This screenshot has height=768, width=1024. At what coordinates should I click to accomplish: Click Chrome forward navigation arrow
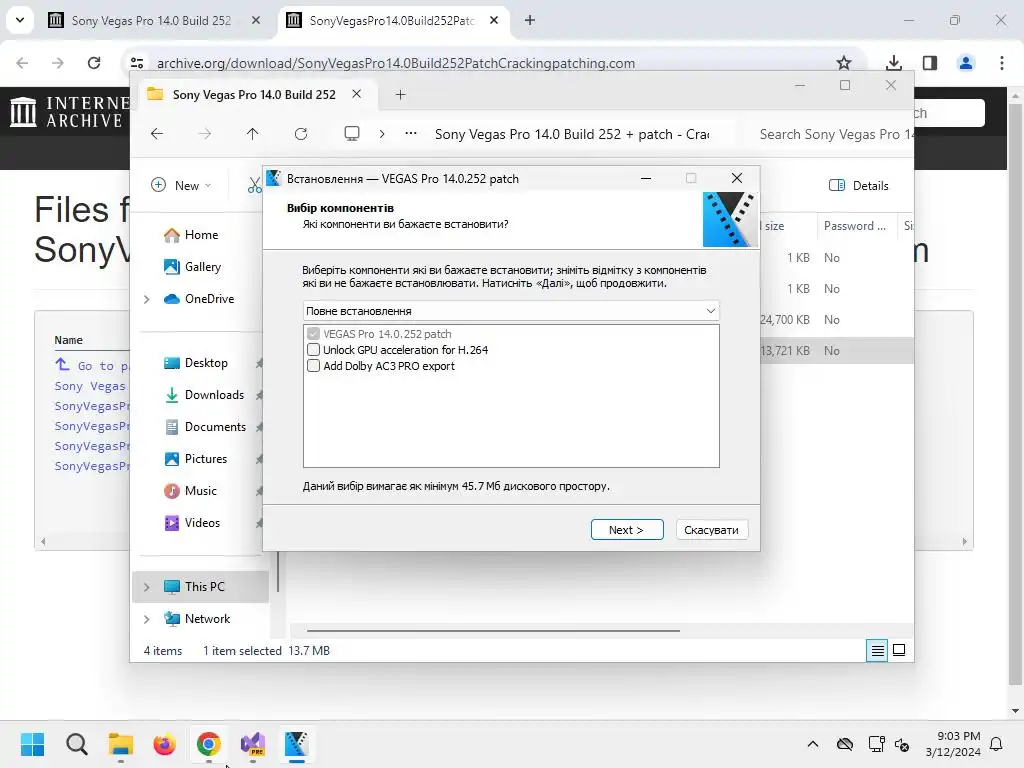coord(57,63)
